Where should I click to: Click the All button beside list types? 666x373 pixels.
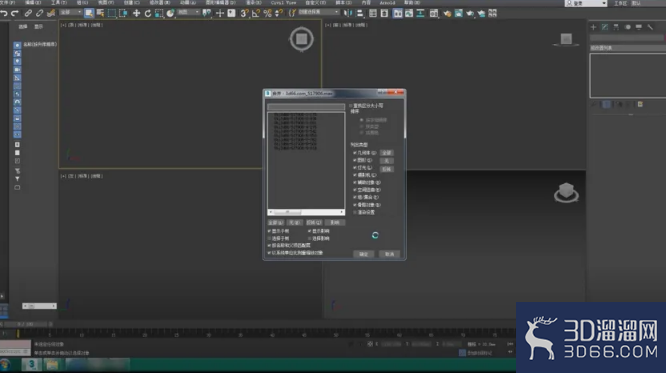tap(387, 153)
